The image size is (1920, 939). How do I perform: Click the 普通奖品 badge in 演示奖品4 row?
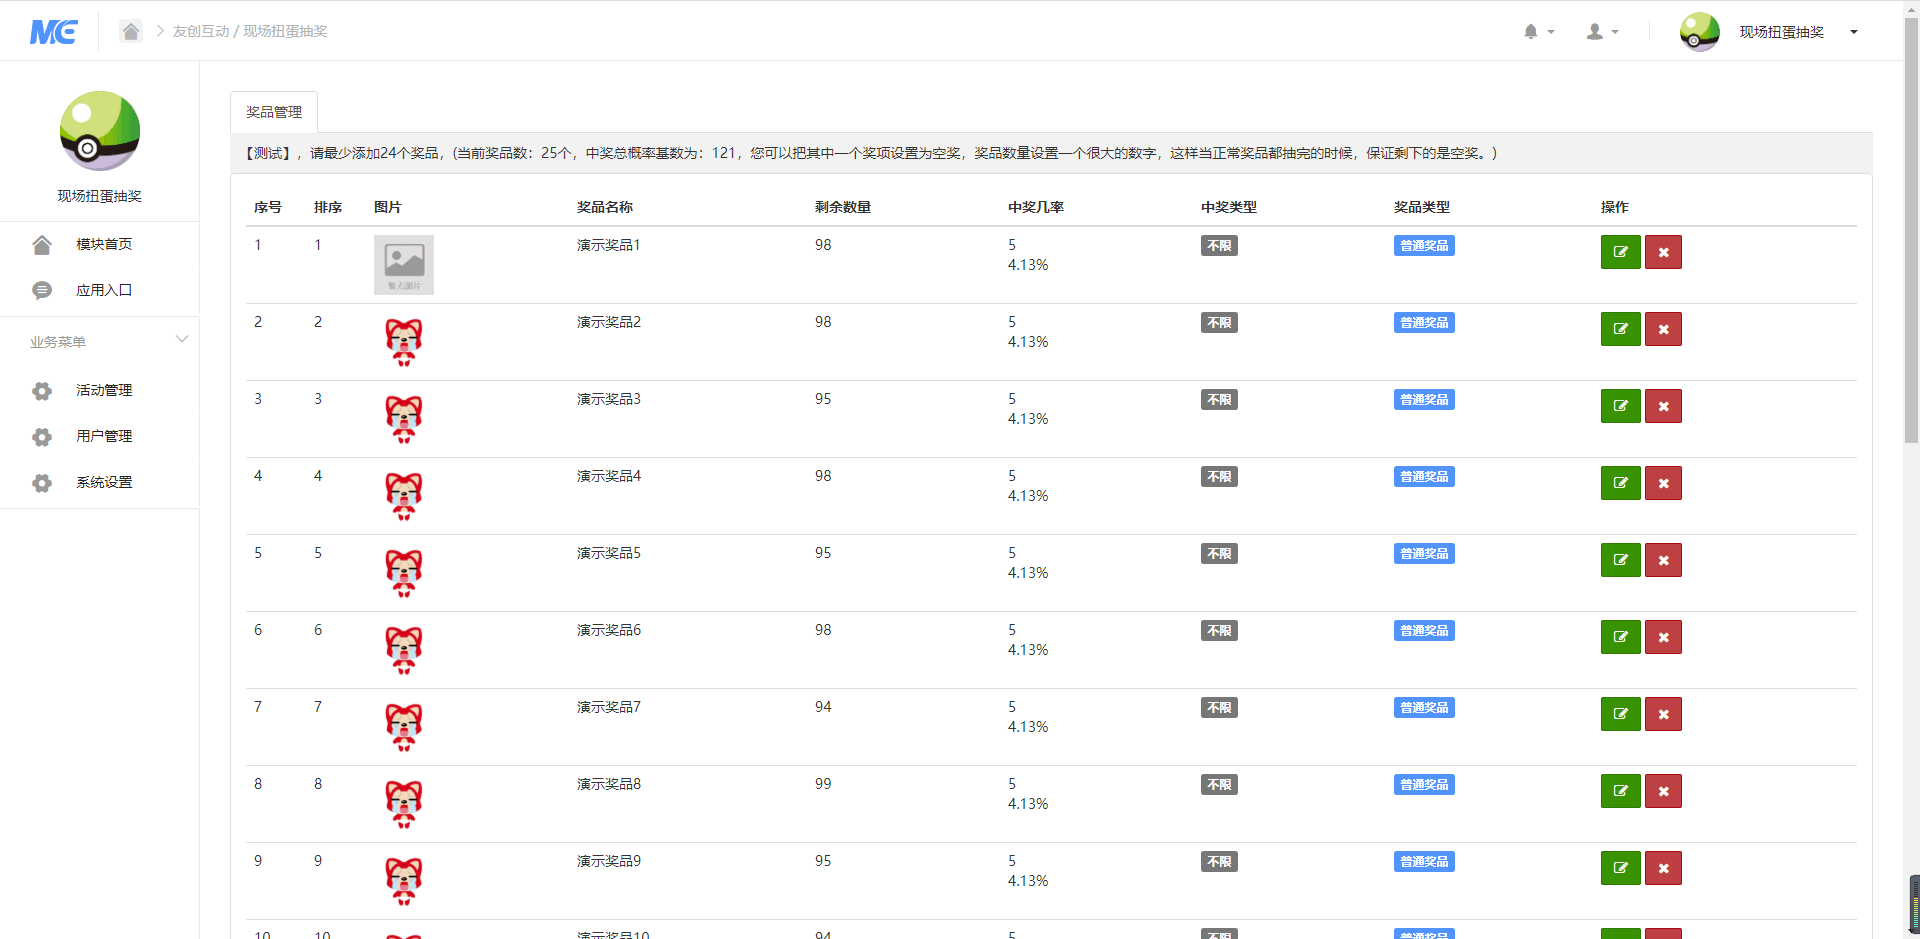click(1424, 477)
